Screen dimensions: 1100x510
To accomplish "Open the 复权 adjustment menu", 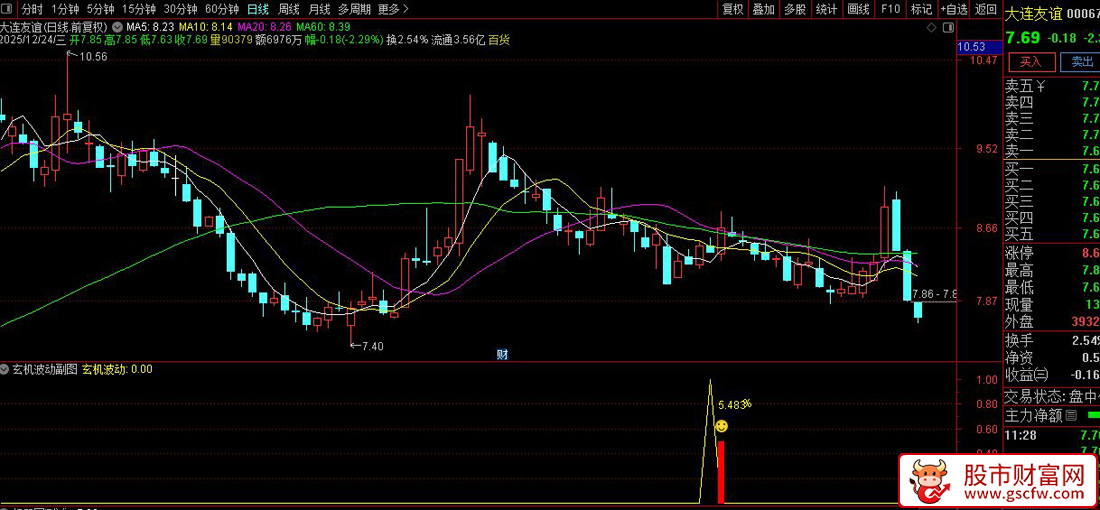I will point(733,9).
